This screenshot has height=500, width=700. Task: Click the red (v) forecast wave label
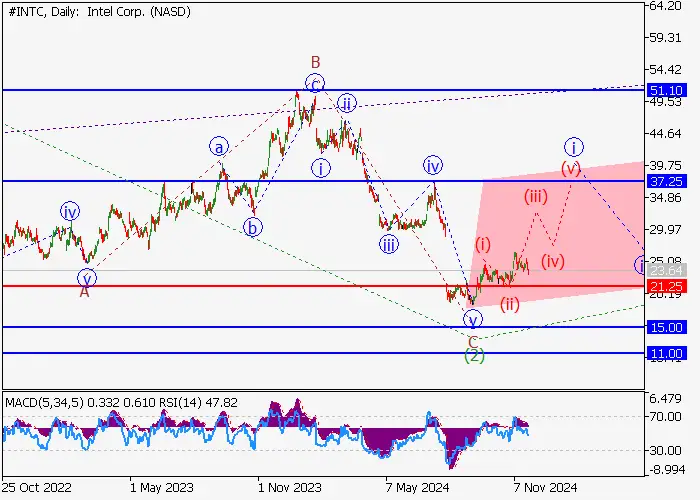click(571, 168)
